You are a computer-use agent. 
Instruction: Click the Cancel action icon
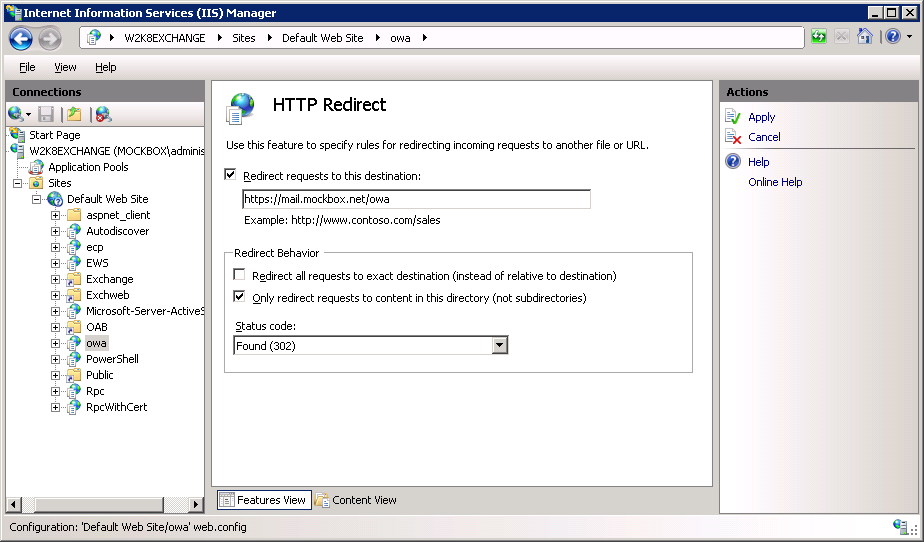click(733, 137)
